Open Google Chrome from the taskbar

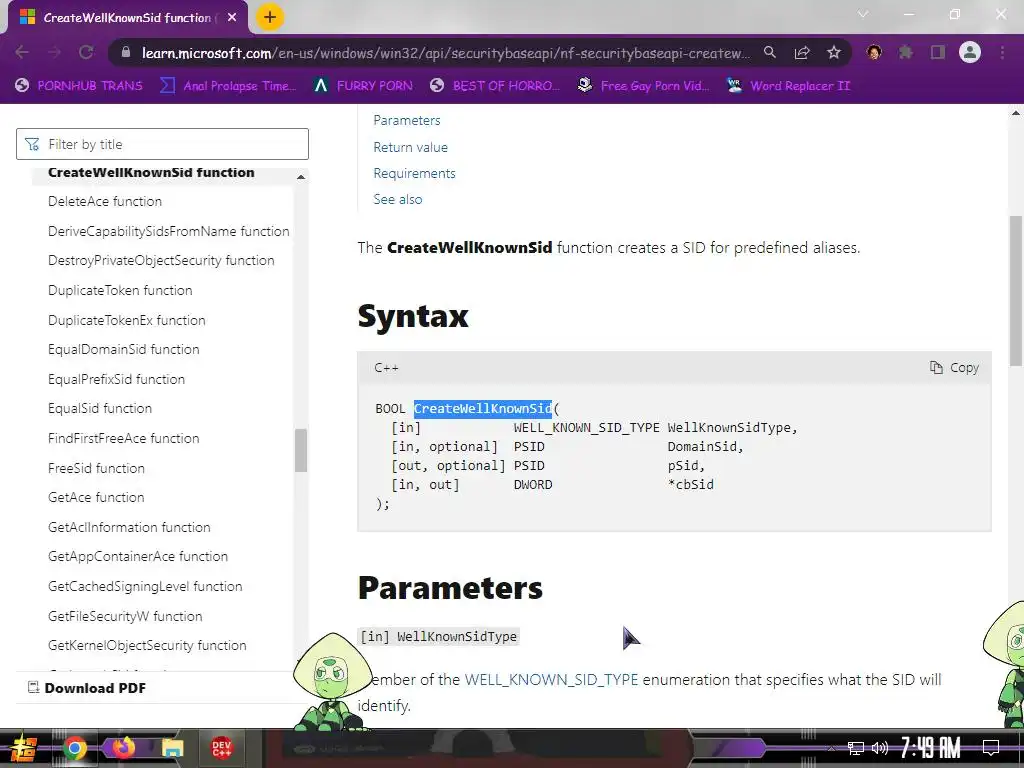pos(74,748)
